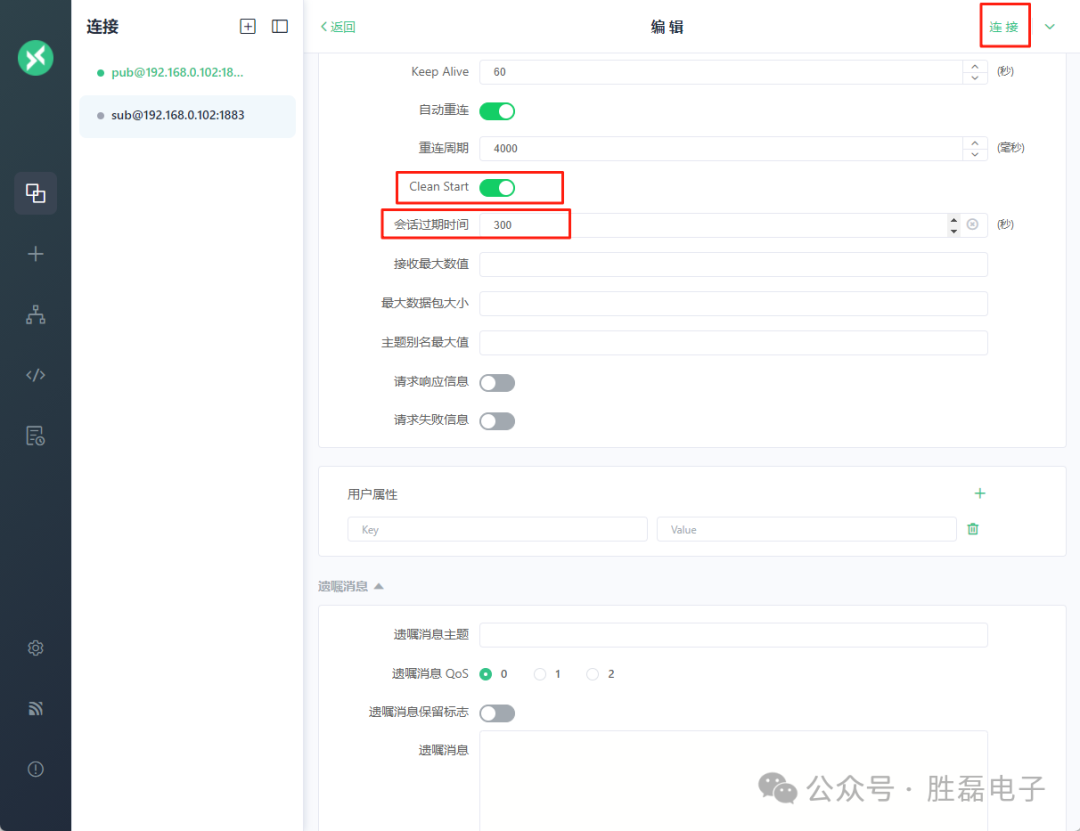Toggle the connection list layout icon
The height and width of the screenshot is (831, 1080).
pyautogui.click(x=280, y=26)
